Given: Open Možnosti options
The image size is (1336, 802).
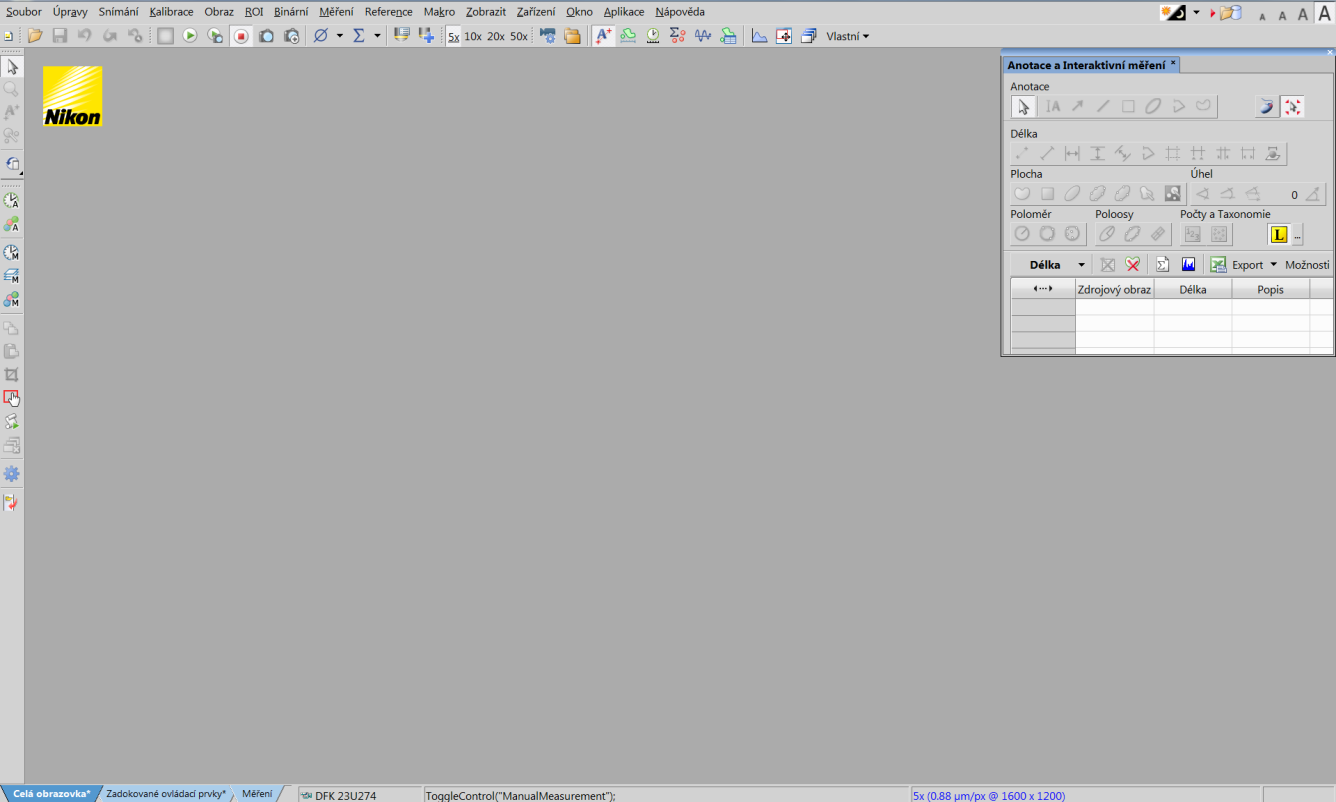Looking at the screenshot, I should pos(1307,265).
